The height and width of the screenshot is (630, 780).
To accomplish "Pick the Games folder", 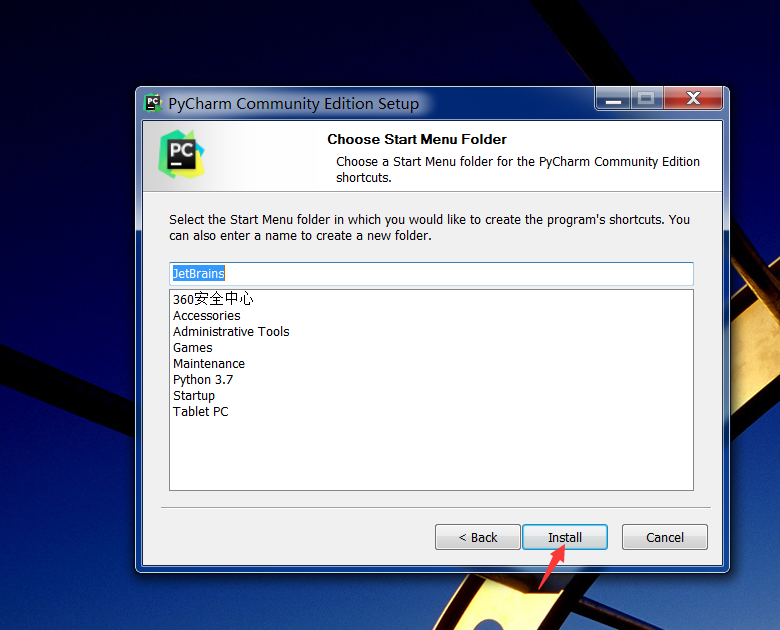I will (x=193, y=347).
